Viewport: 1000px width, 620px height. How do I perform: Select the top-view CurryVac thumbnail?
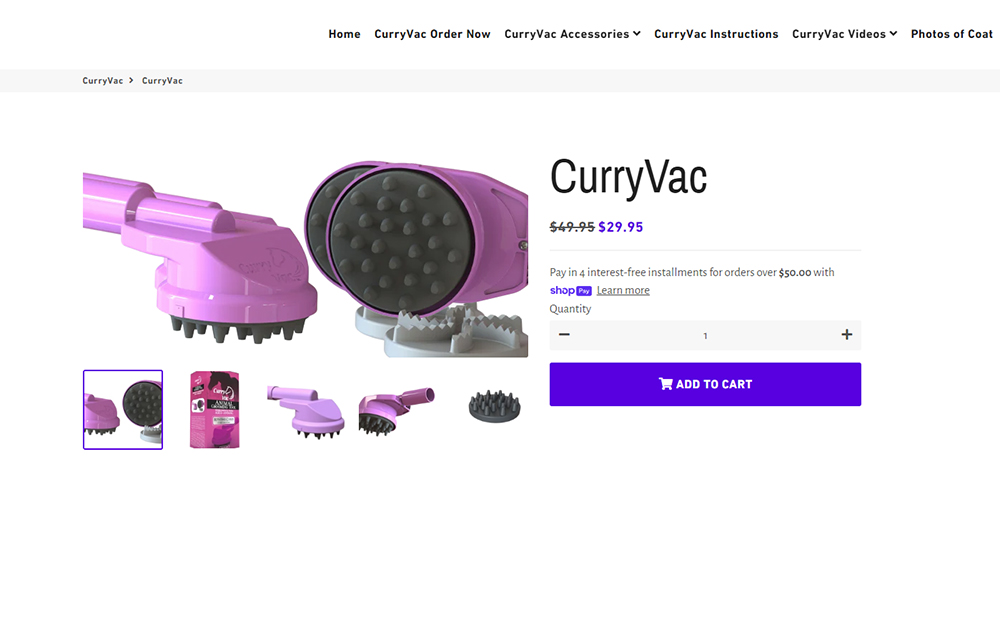[305, 411]
